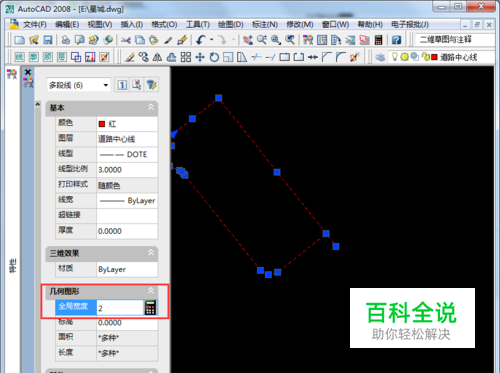Click the 线宽 ByLayer value
The width and height of the screenshot is (500, 373).
[127, 200]
